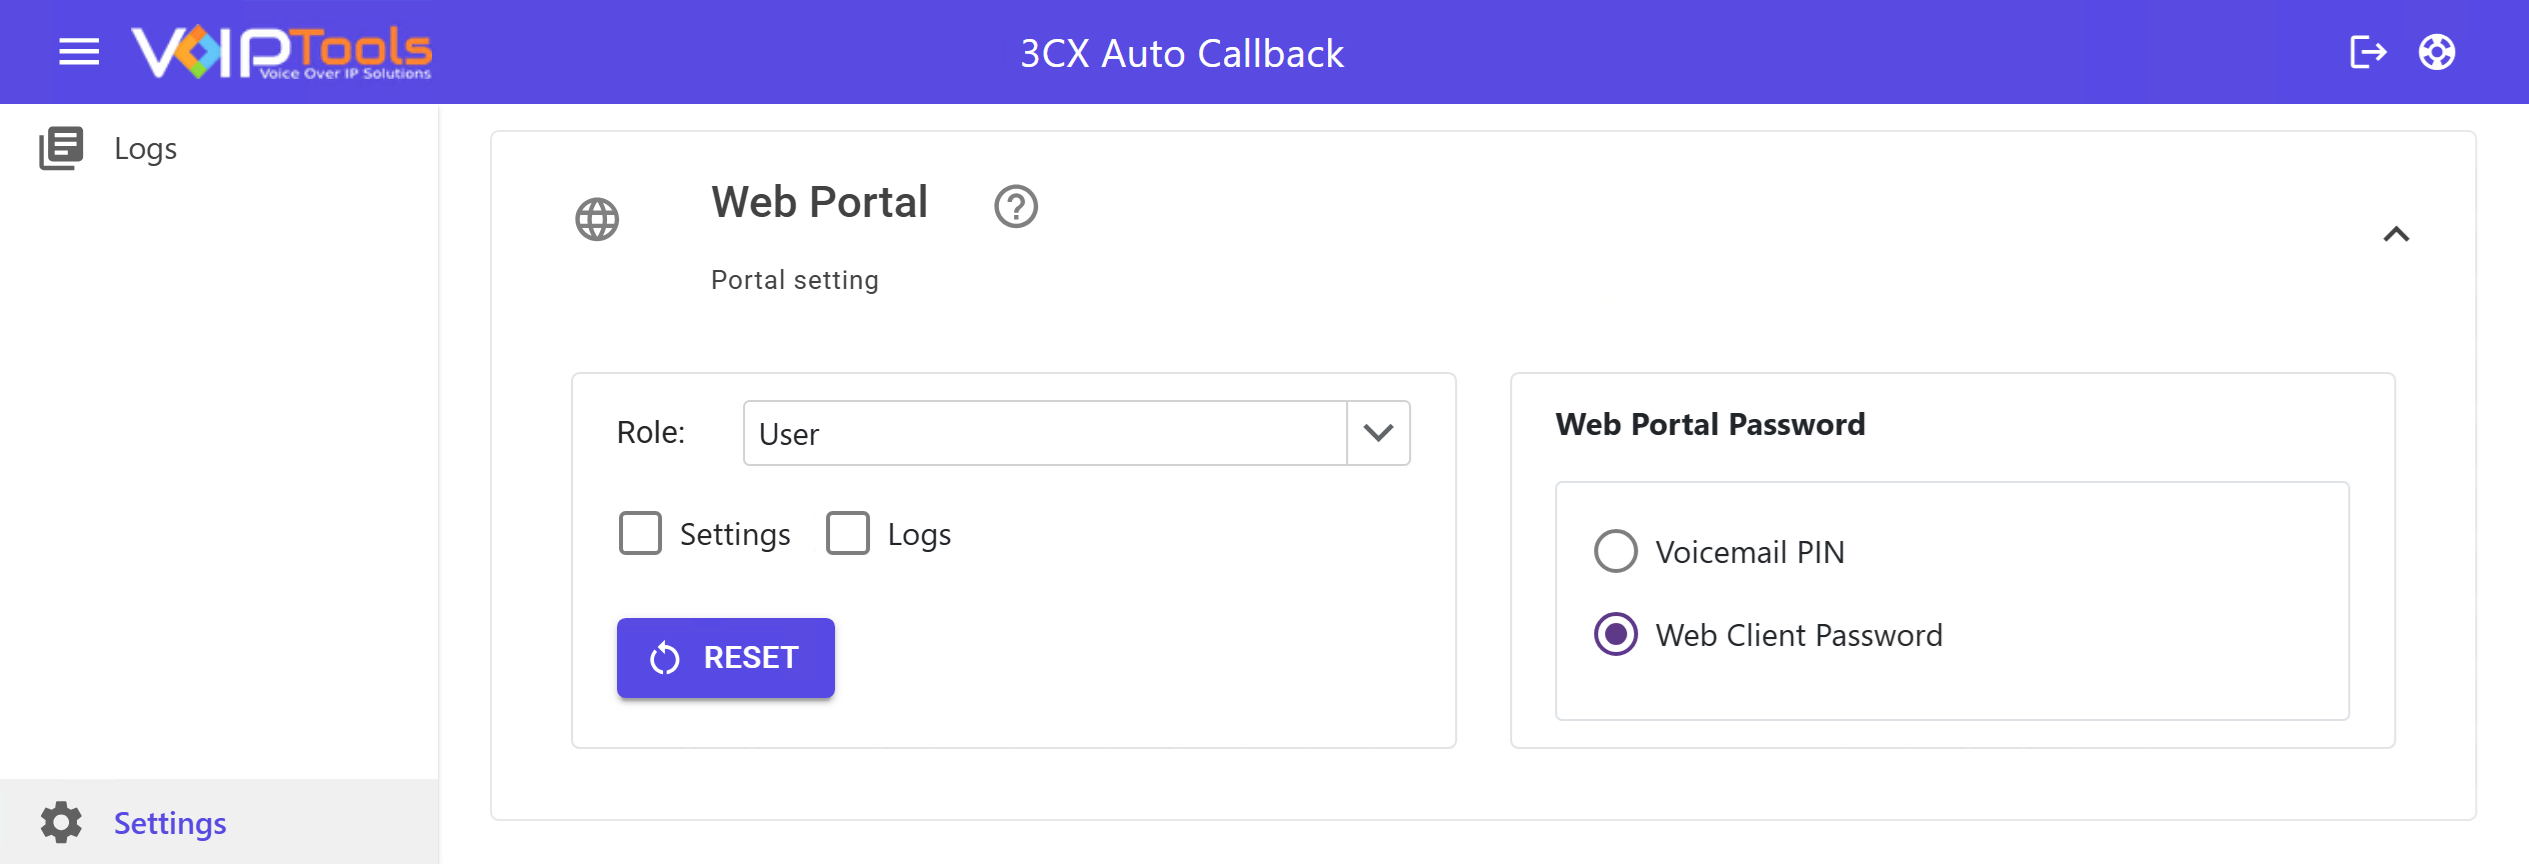Open Web Portal help question mark
This screenshot has height=864, width=2529.
tap(1016, 206)
